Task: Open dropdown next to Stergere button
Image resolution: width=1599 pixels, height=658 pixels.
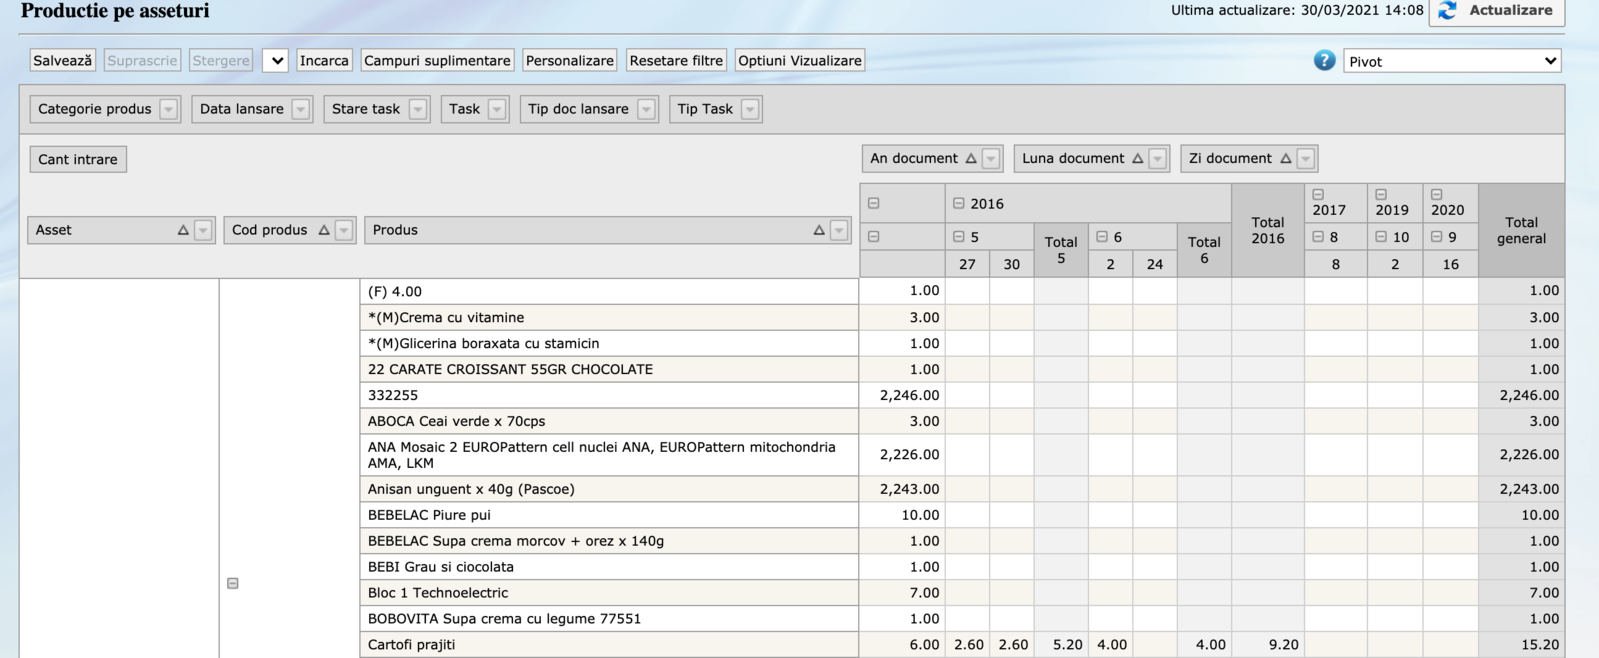Action: click(x=275, y=61)
